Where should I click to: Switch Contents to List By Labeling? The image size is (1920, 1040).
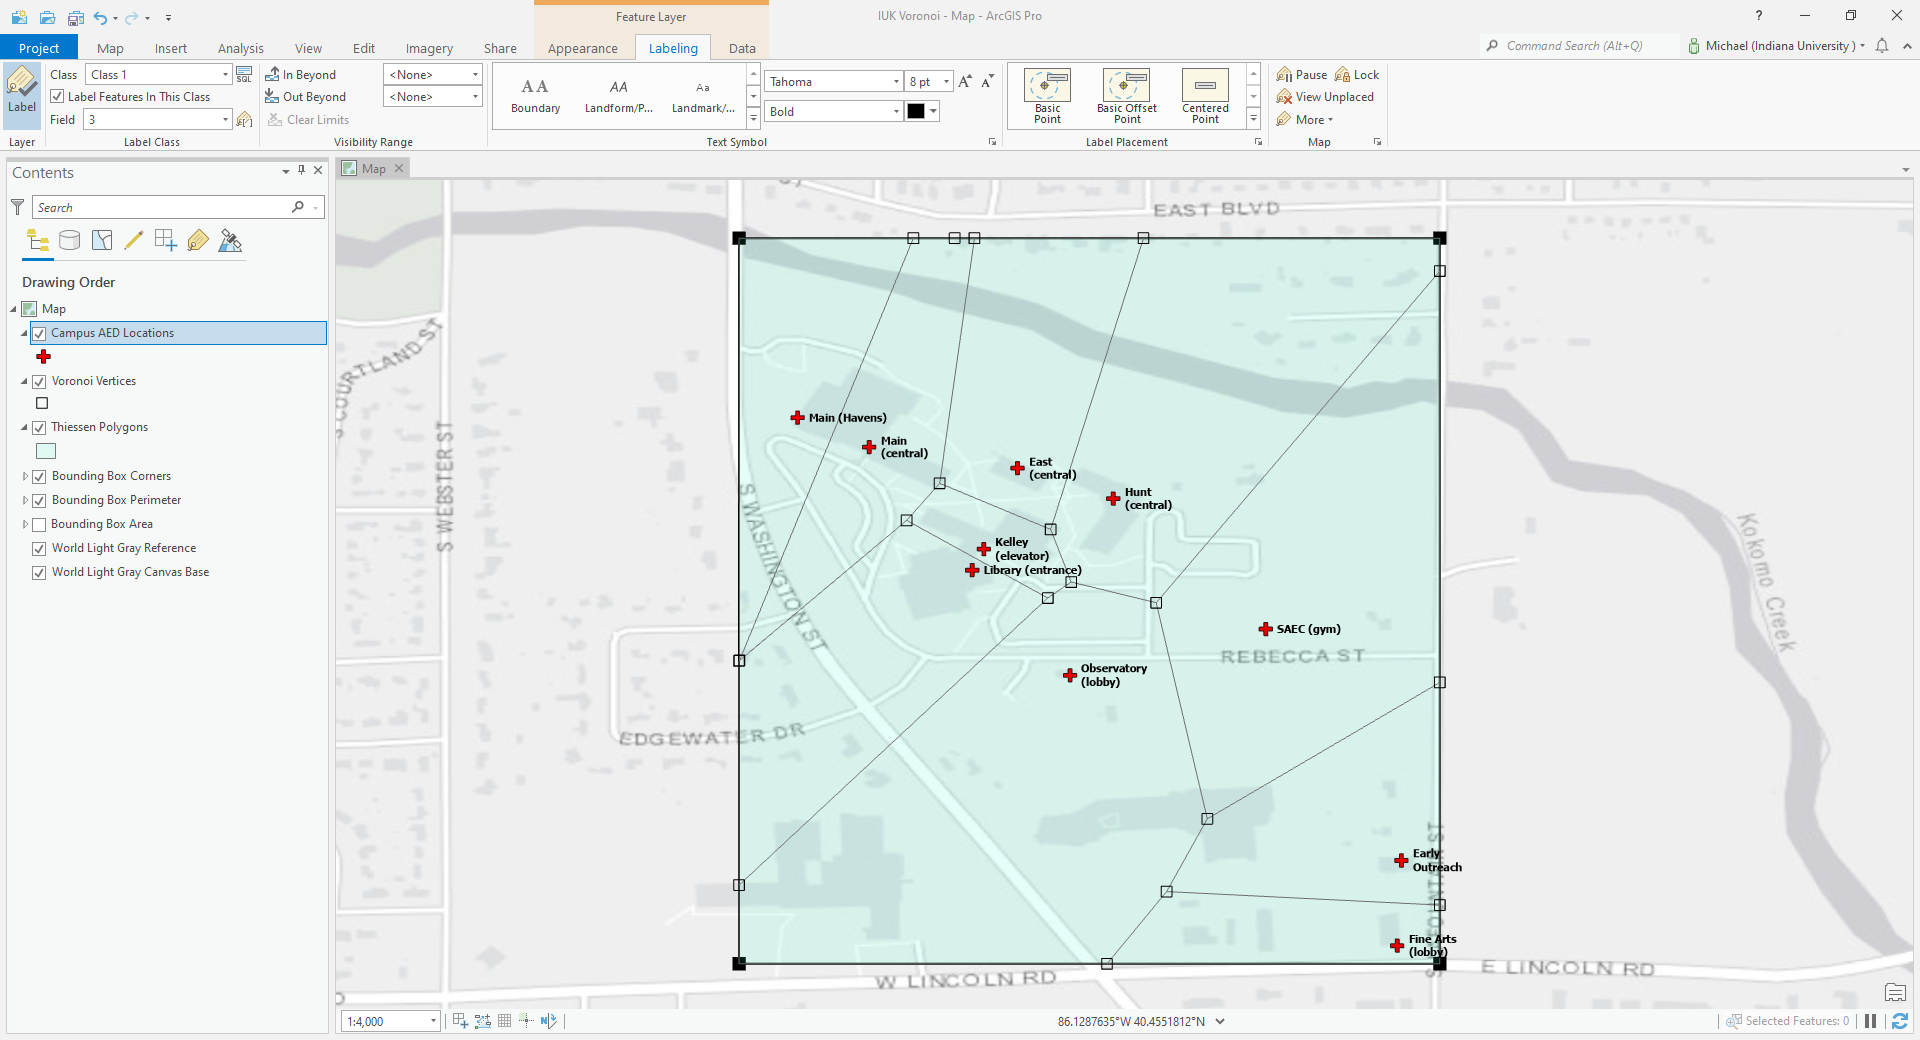click(197, 240)
